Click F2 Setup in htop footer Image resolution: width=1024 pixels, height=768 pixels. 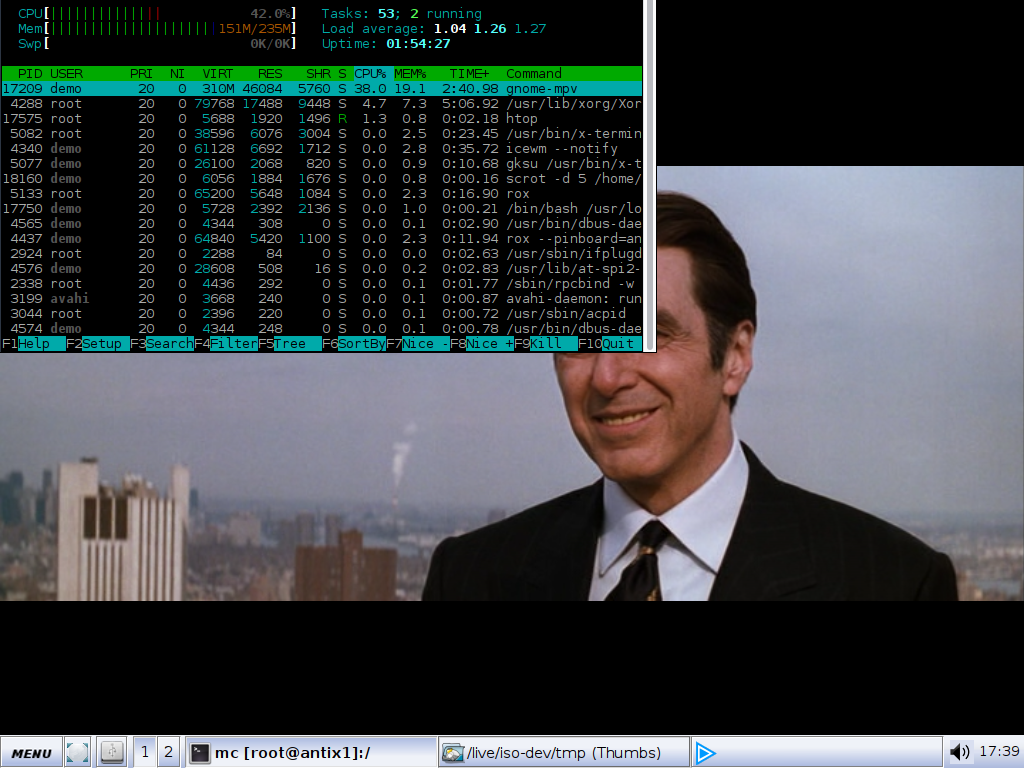click(98, 344)
